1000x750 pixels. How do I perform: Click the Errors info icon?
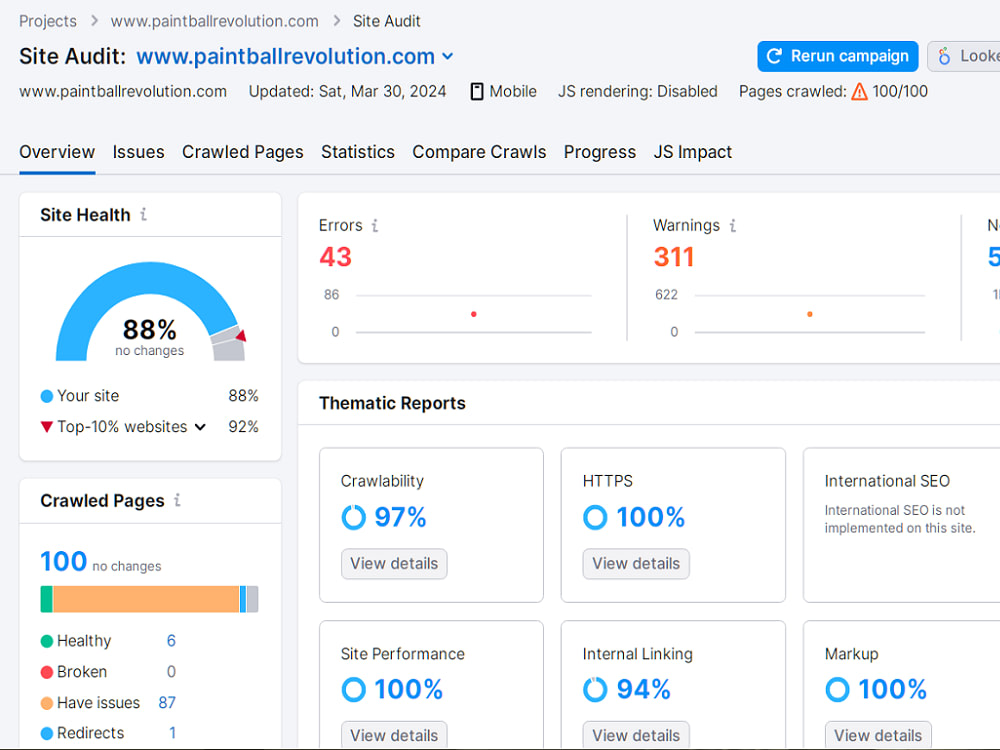[x=375, y=226]
